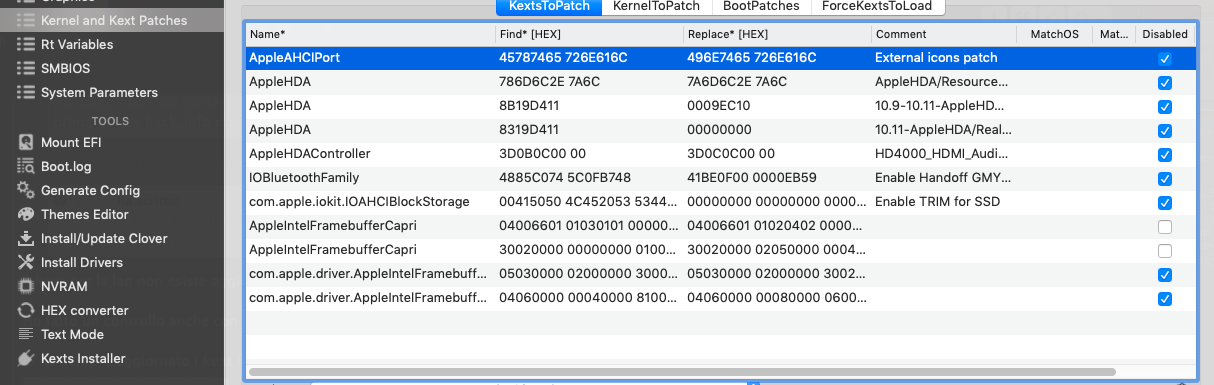Click the Install/Update Clover download icon
Screen dimensions: 1214x385
(25, 238)
